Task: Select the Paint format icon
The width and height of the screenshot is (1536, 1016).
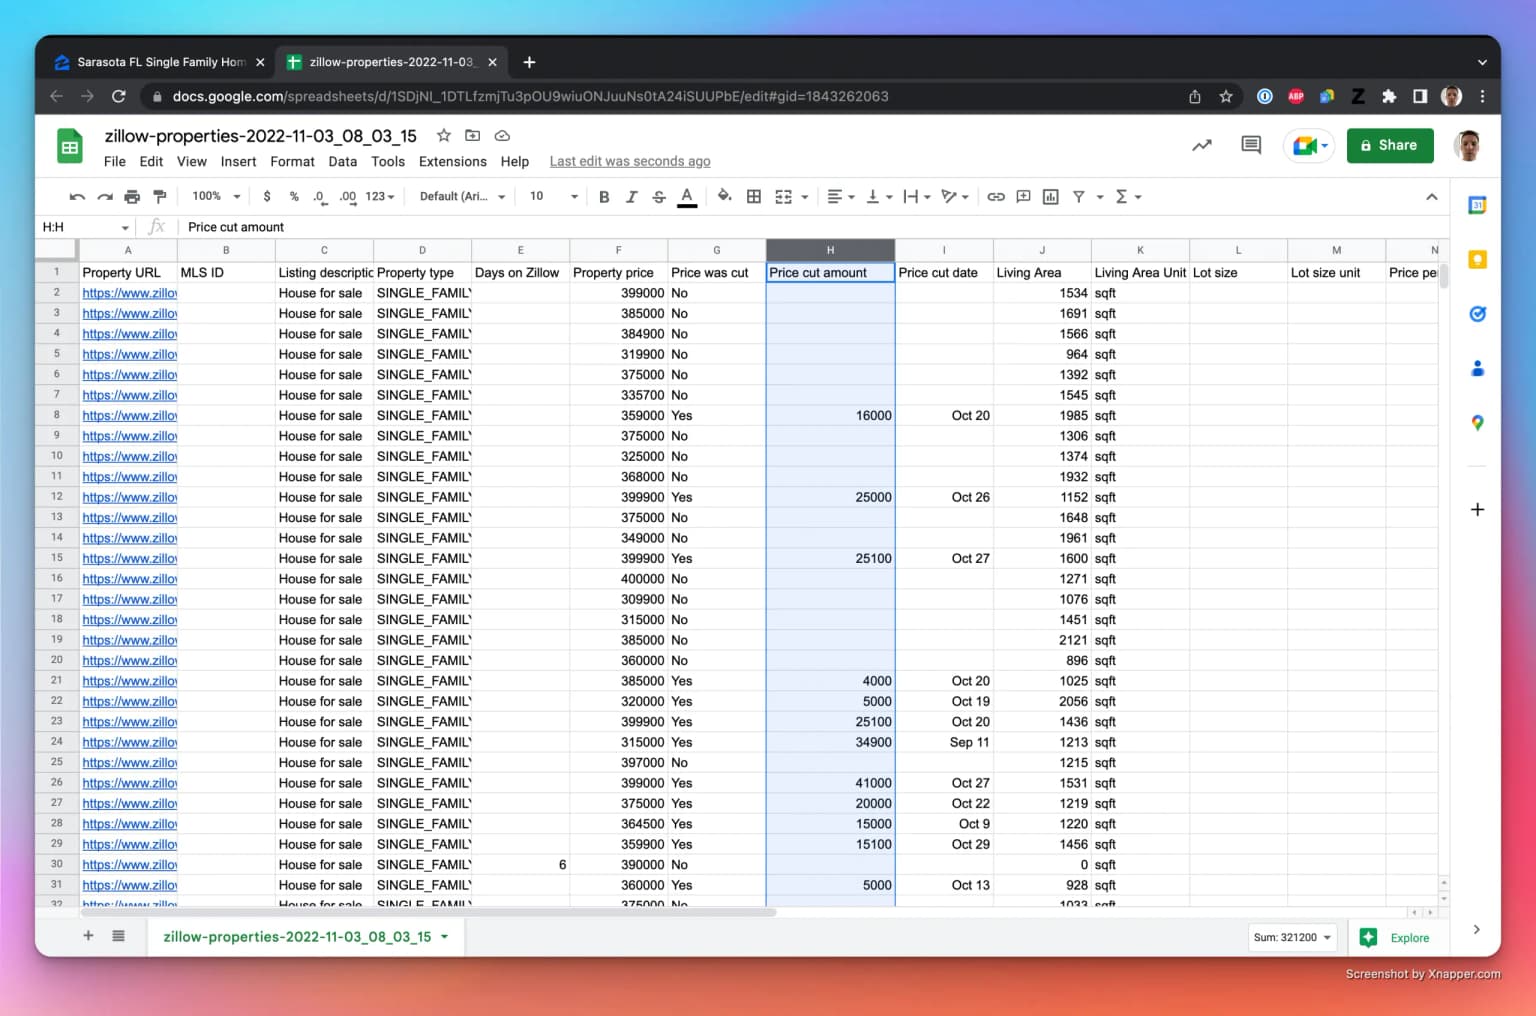Action: click(160, 197)
